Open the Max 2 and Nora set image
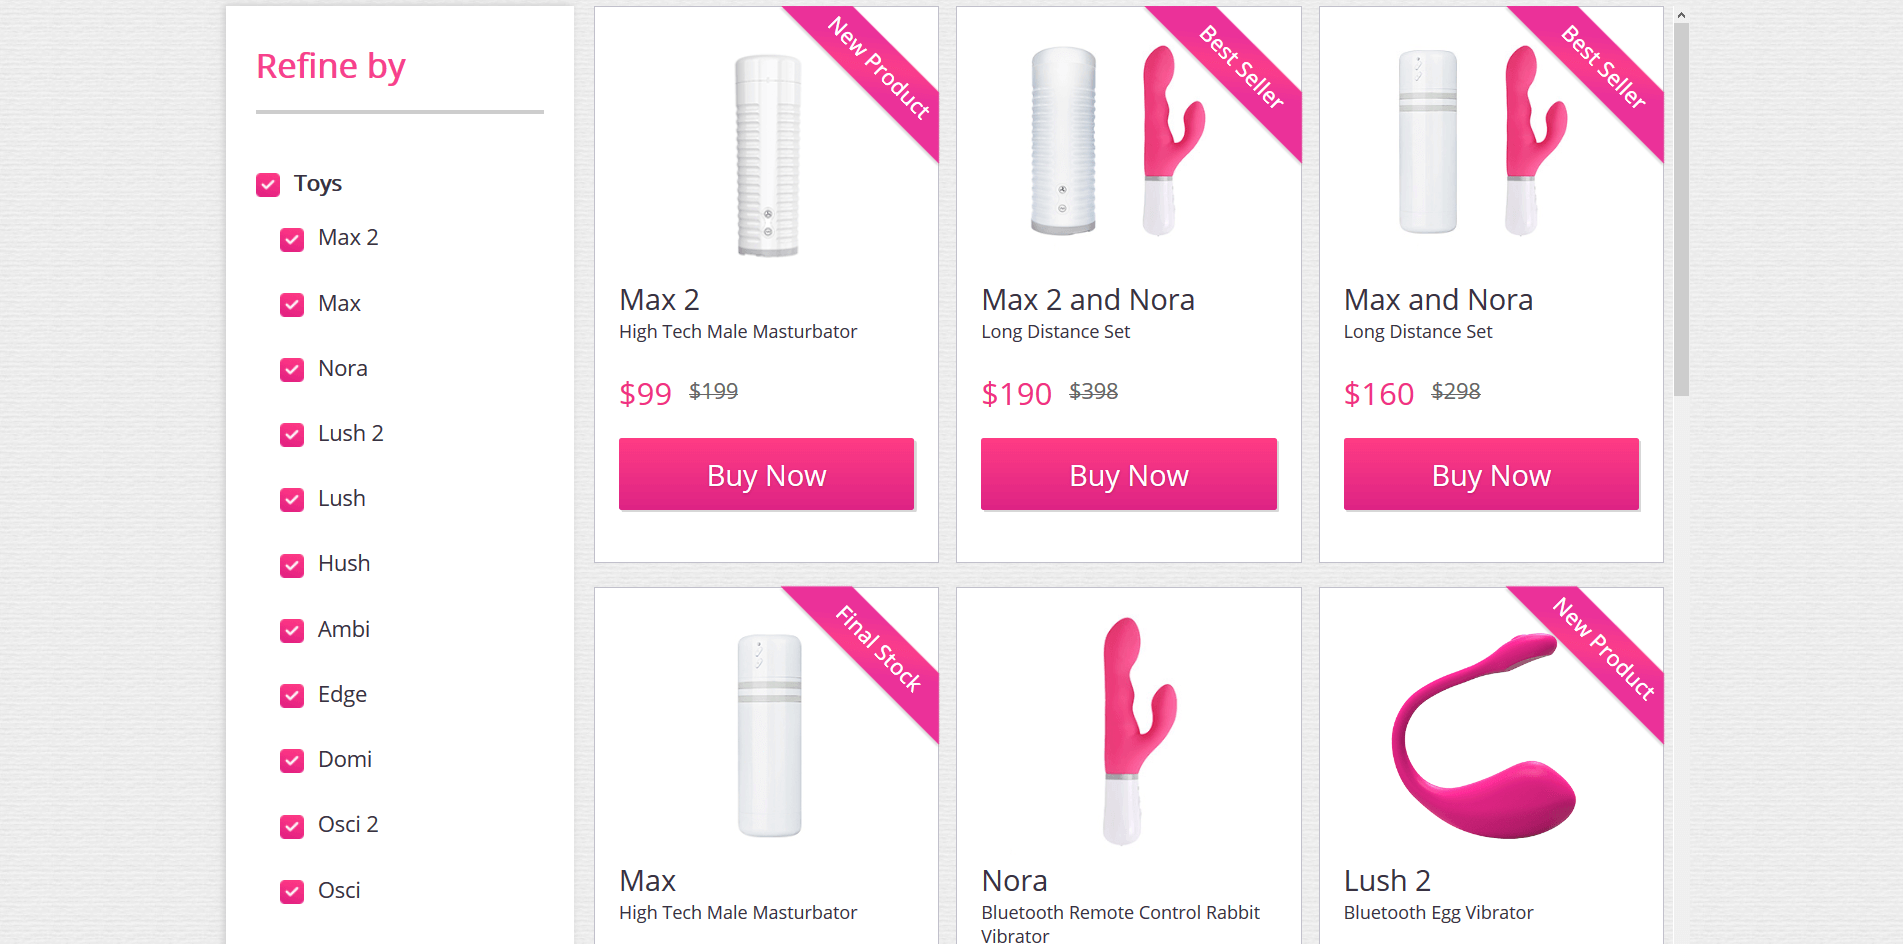Screen dimensions: 1903x944 coord(1117,142)
